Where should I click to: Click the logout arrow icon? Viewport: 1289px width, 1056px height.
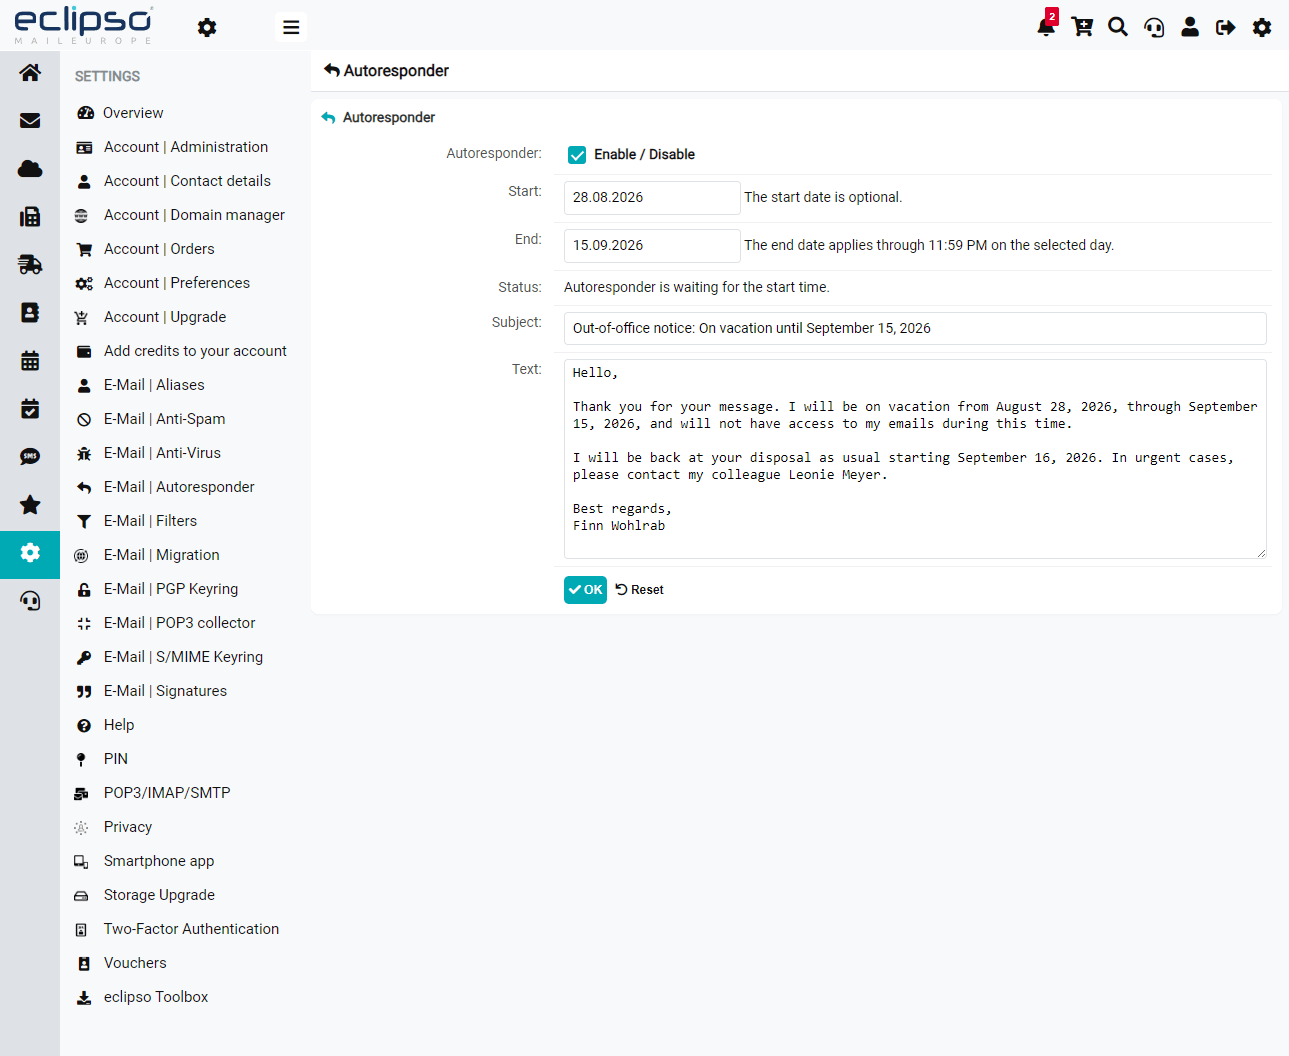1226,27
